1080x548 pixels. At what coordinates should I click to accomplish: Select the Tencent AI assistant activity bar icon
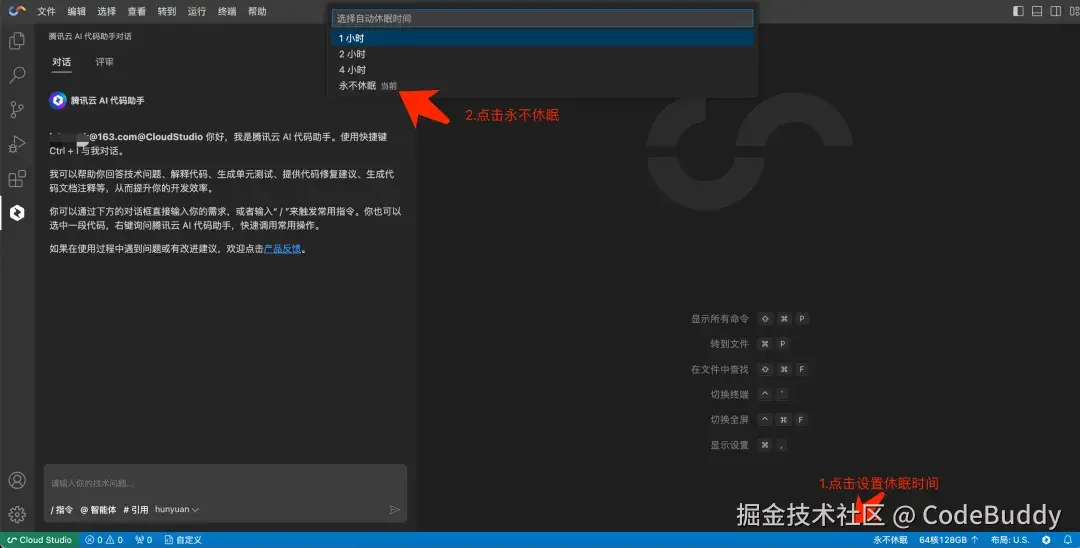tap(17, 213)
